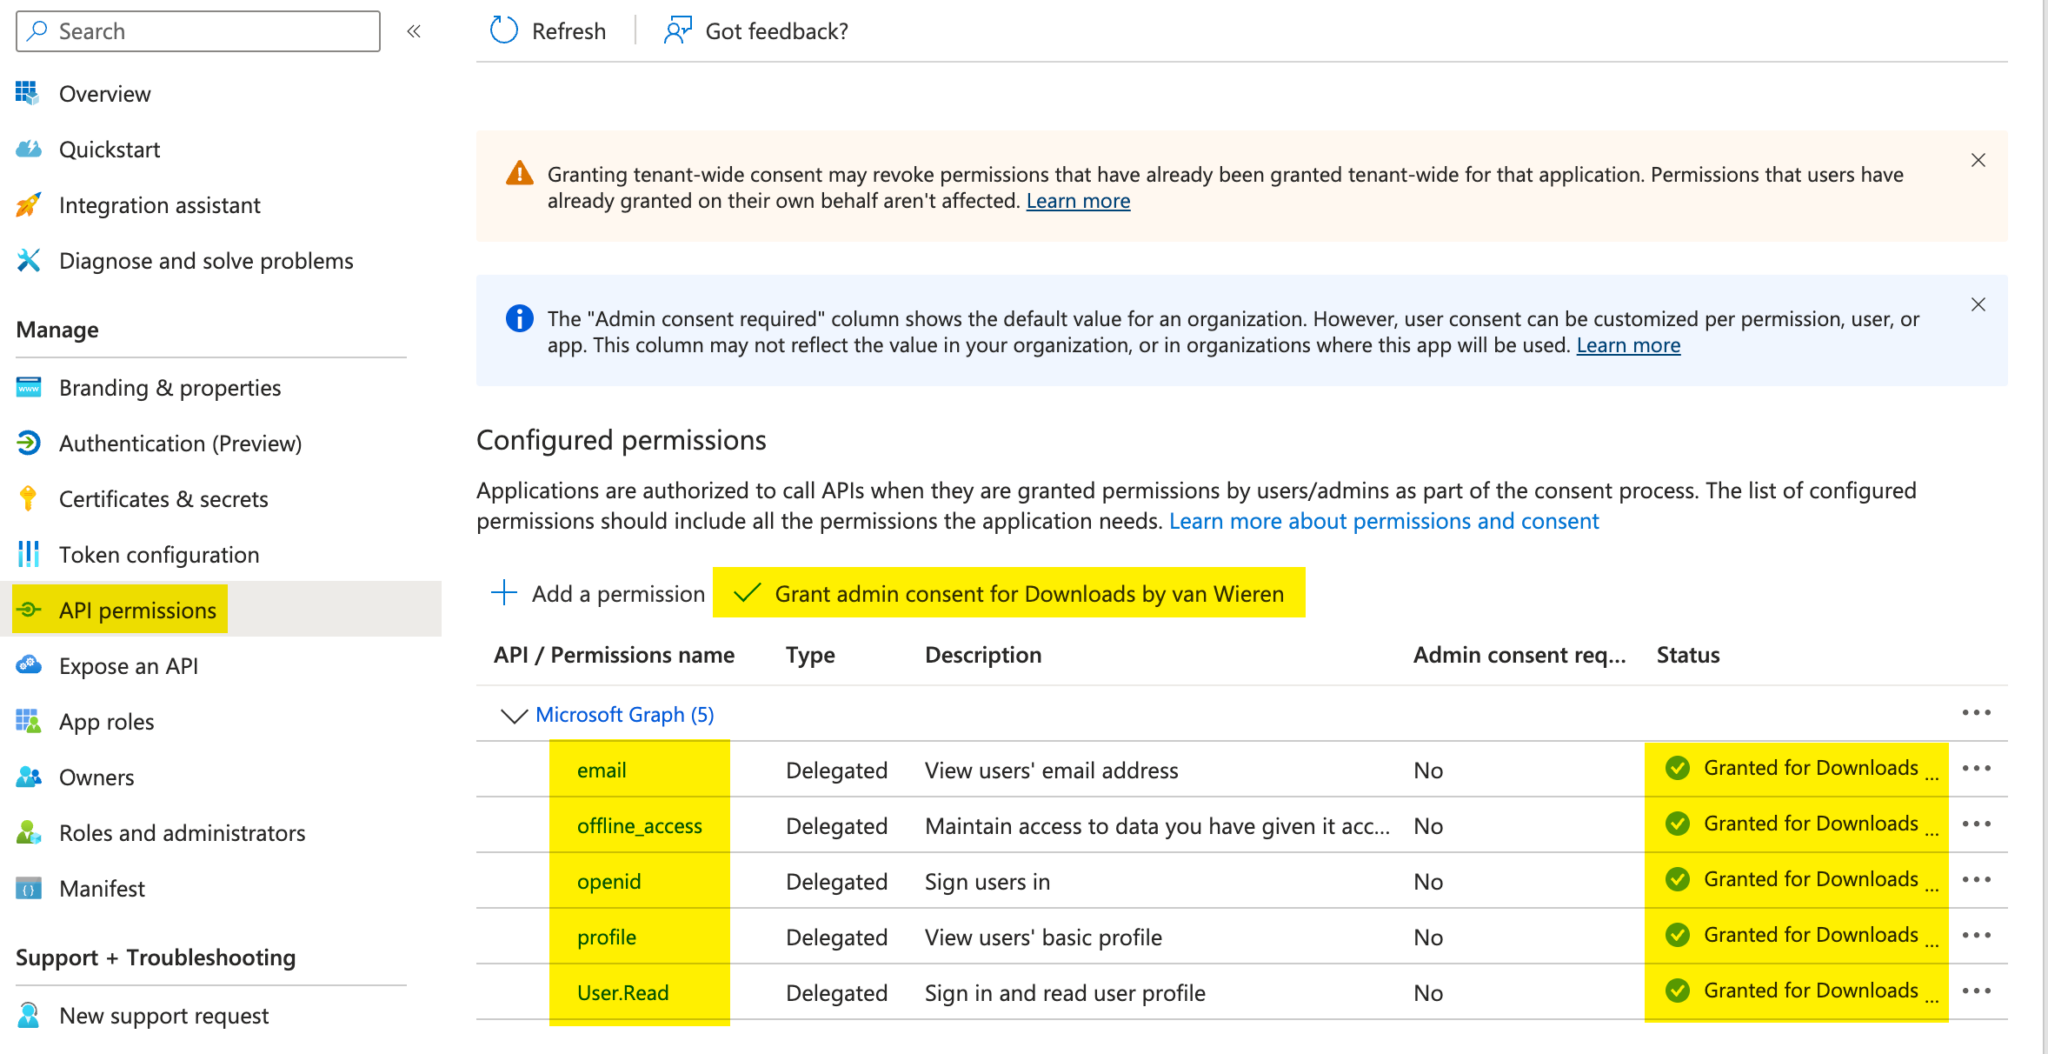Open Learn more about permissions and consent
2048x1054 pixels.
click(x=1384, y=521)
